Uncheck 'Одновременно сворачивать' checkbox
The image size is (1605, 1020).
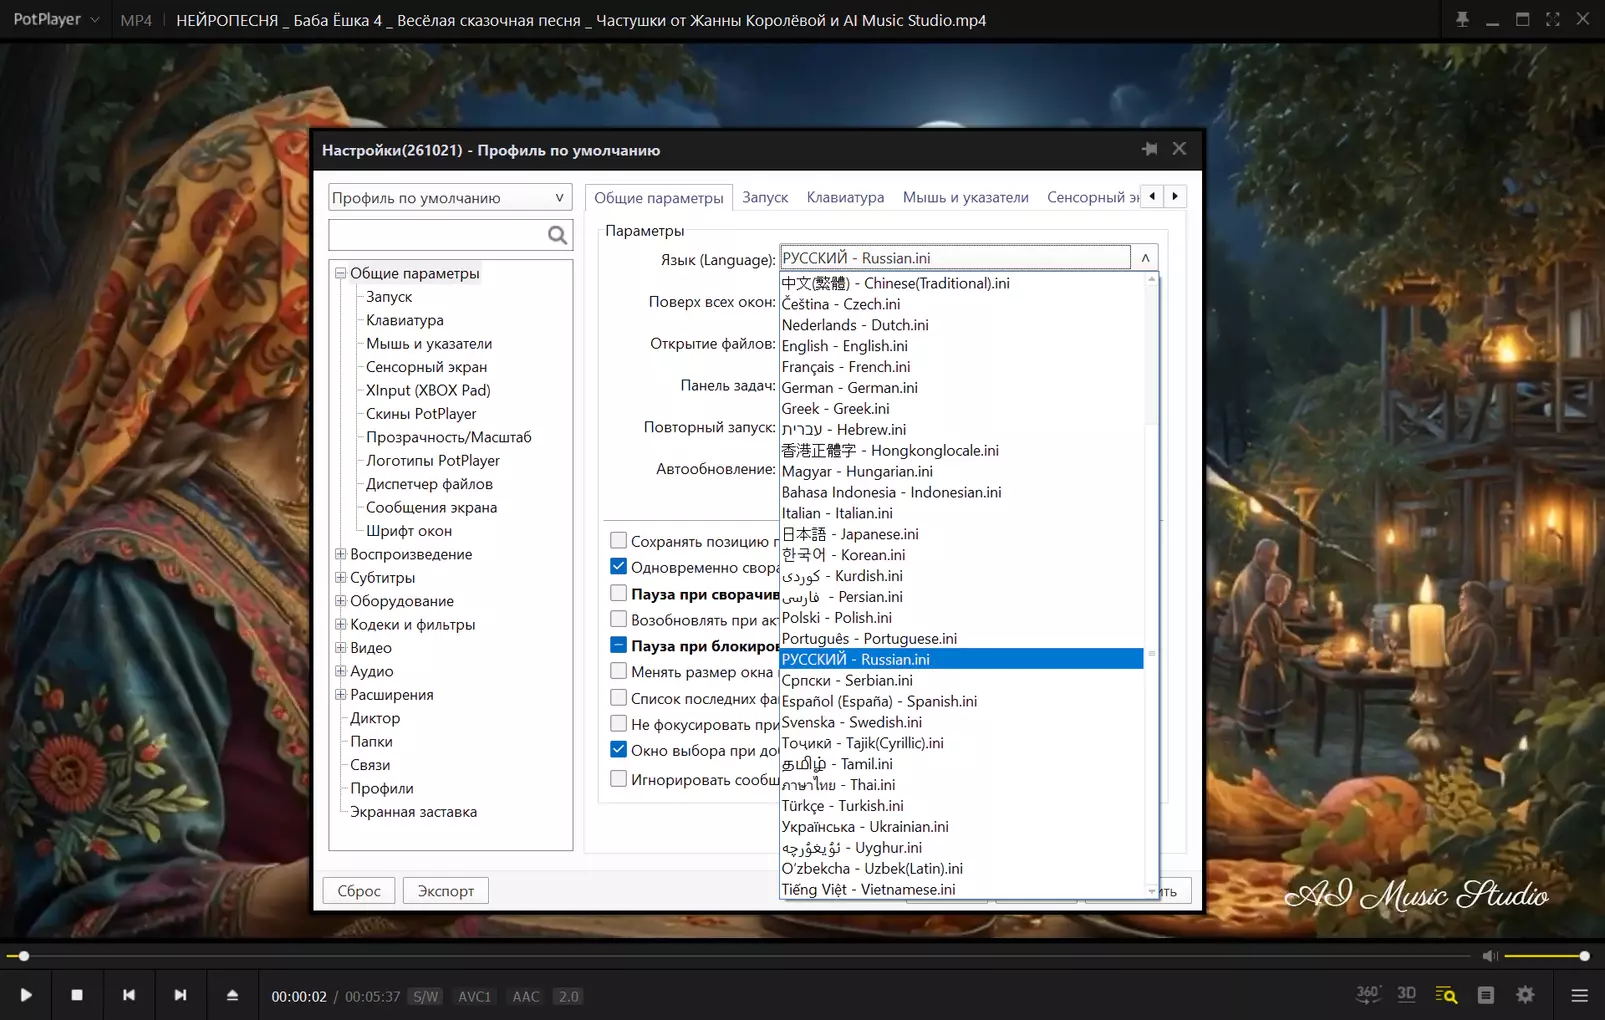pyautogui.click(x=619, y=566)
